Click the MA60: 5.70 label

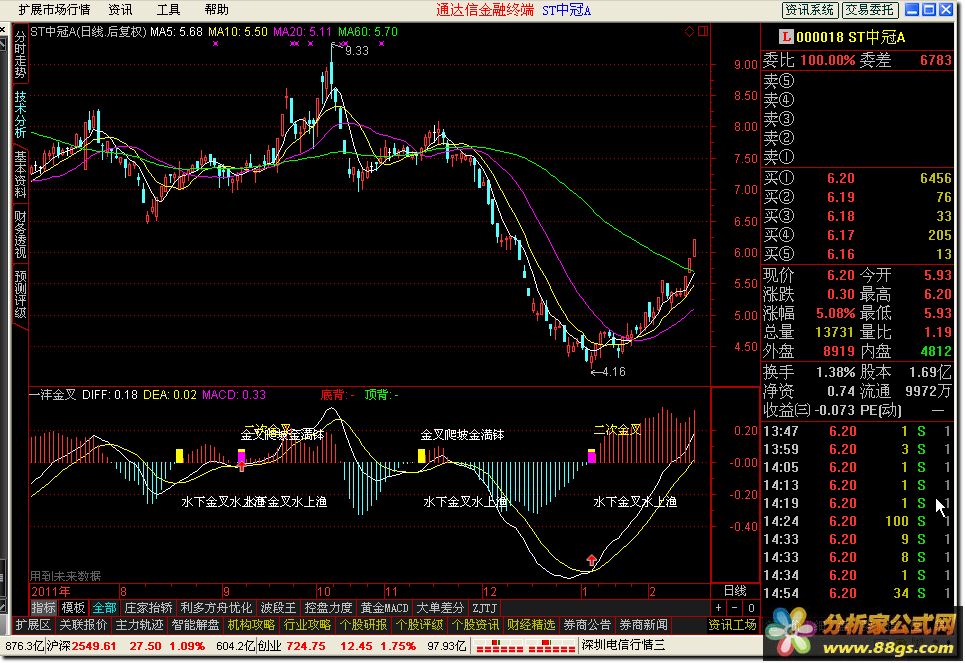(x=368, y=31)
